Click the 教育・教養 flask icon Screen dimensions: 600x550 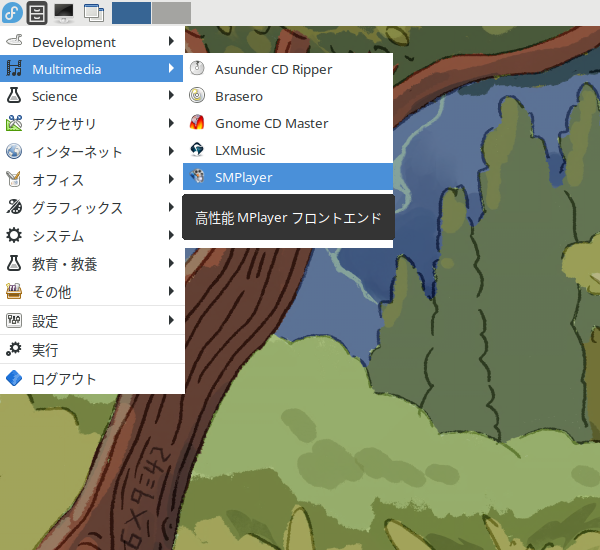click(x=14, y=263)
